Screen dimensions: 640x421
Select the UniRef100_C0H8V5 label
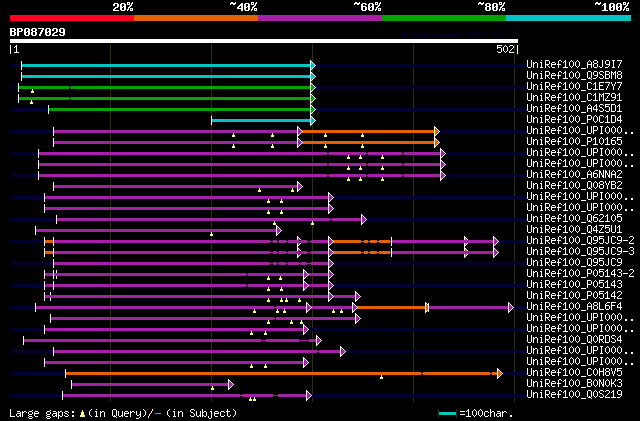coord(574,373)
